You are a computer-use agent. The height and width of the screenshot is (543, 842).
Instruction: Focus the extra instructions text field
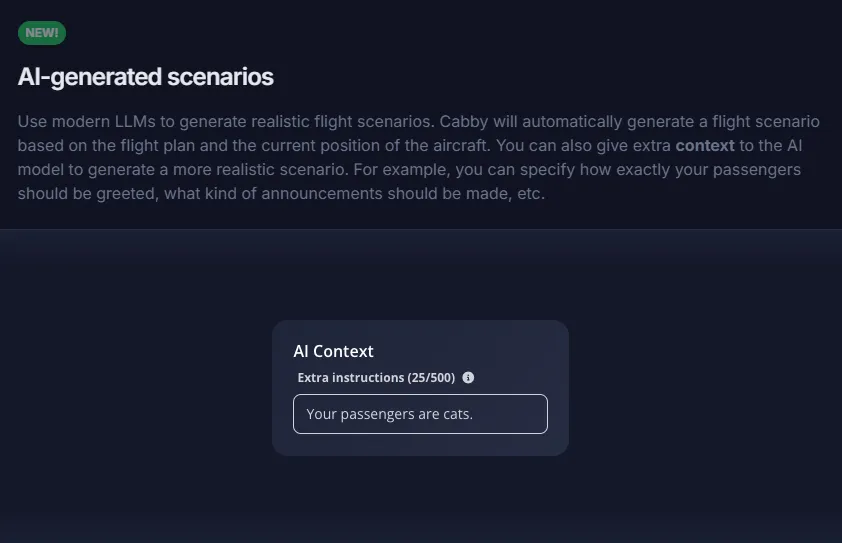pyautogui.click(x=420, y=414)
